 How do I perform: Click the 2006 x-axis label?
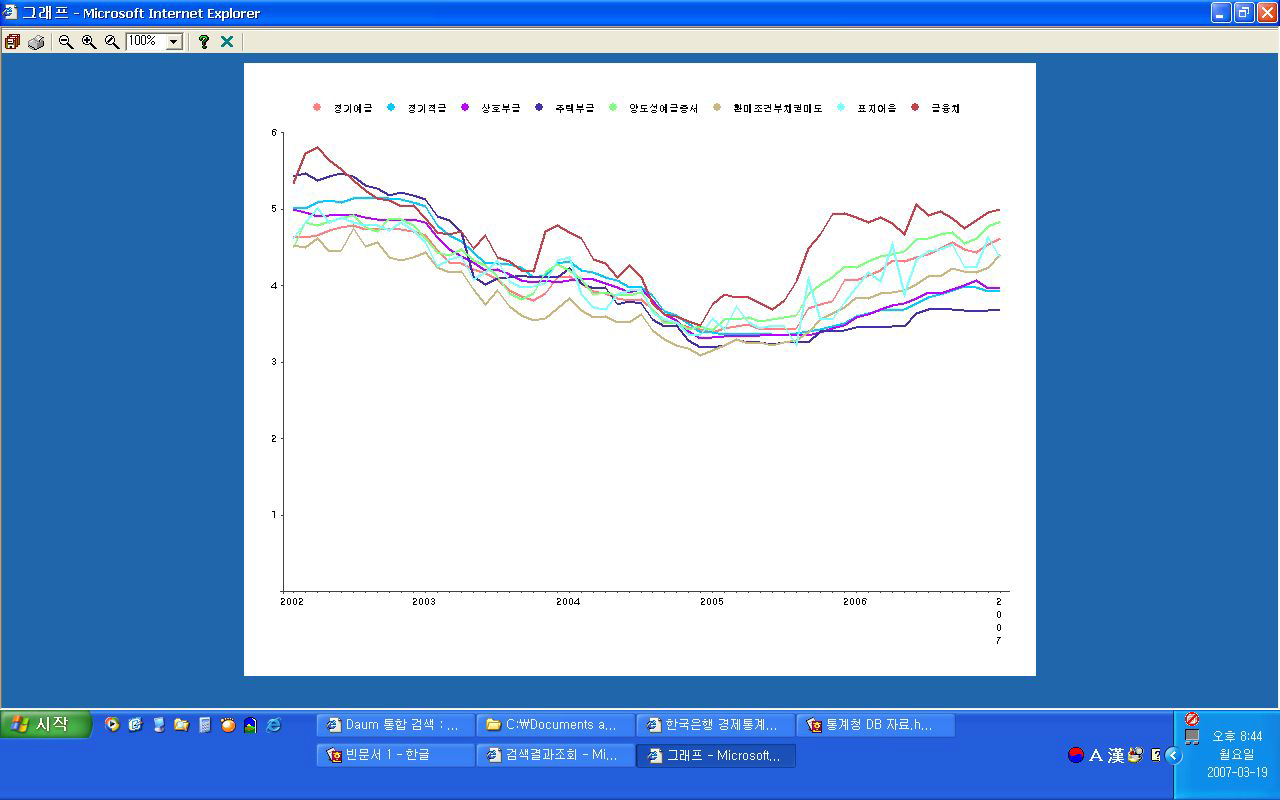855,602
